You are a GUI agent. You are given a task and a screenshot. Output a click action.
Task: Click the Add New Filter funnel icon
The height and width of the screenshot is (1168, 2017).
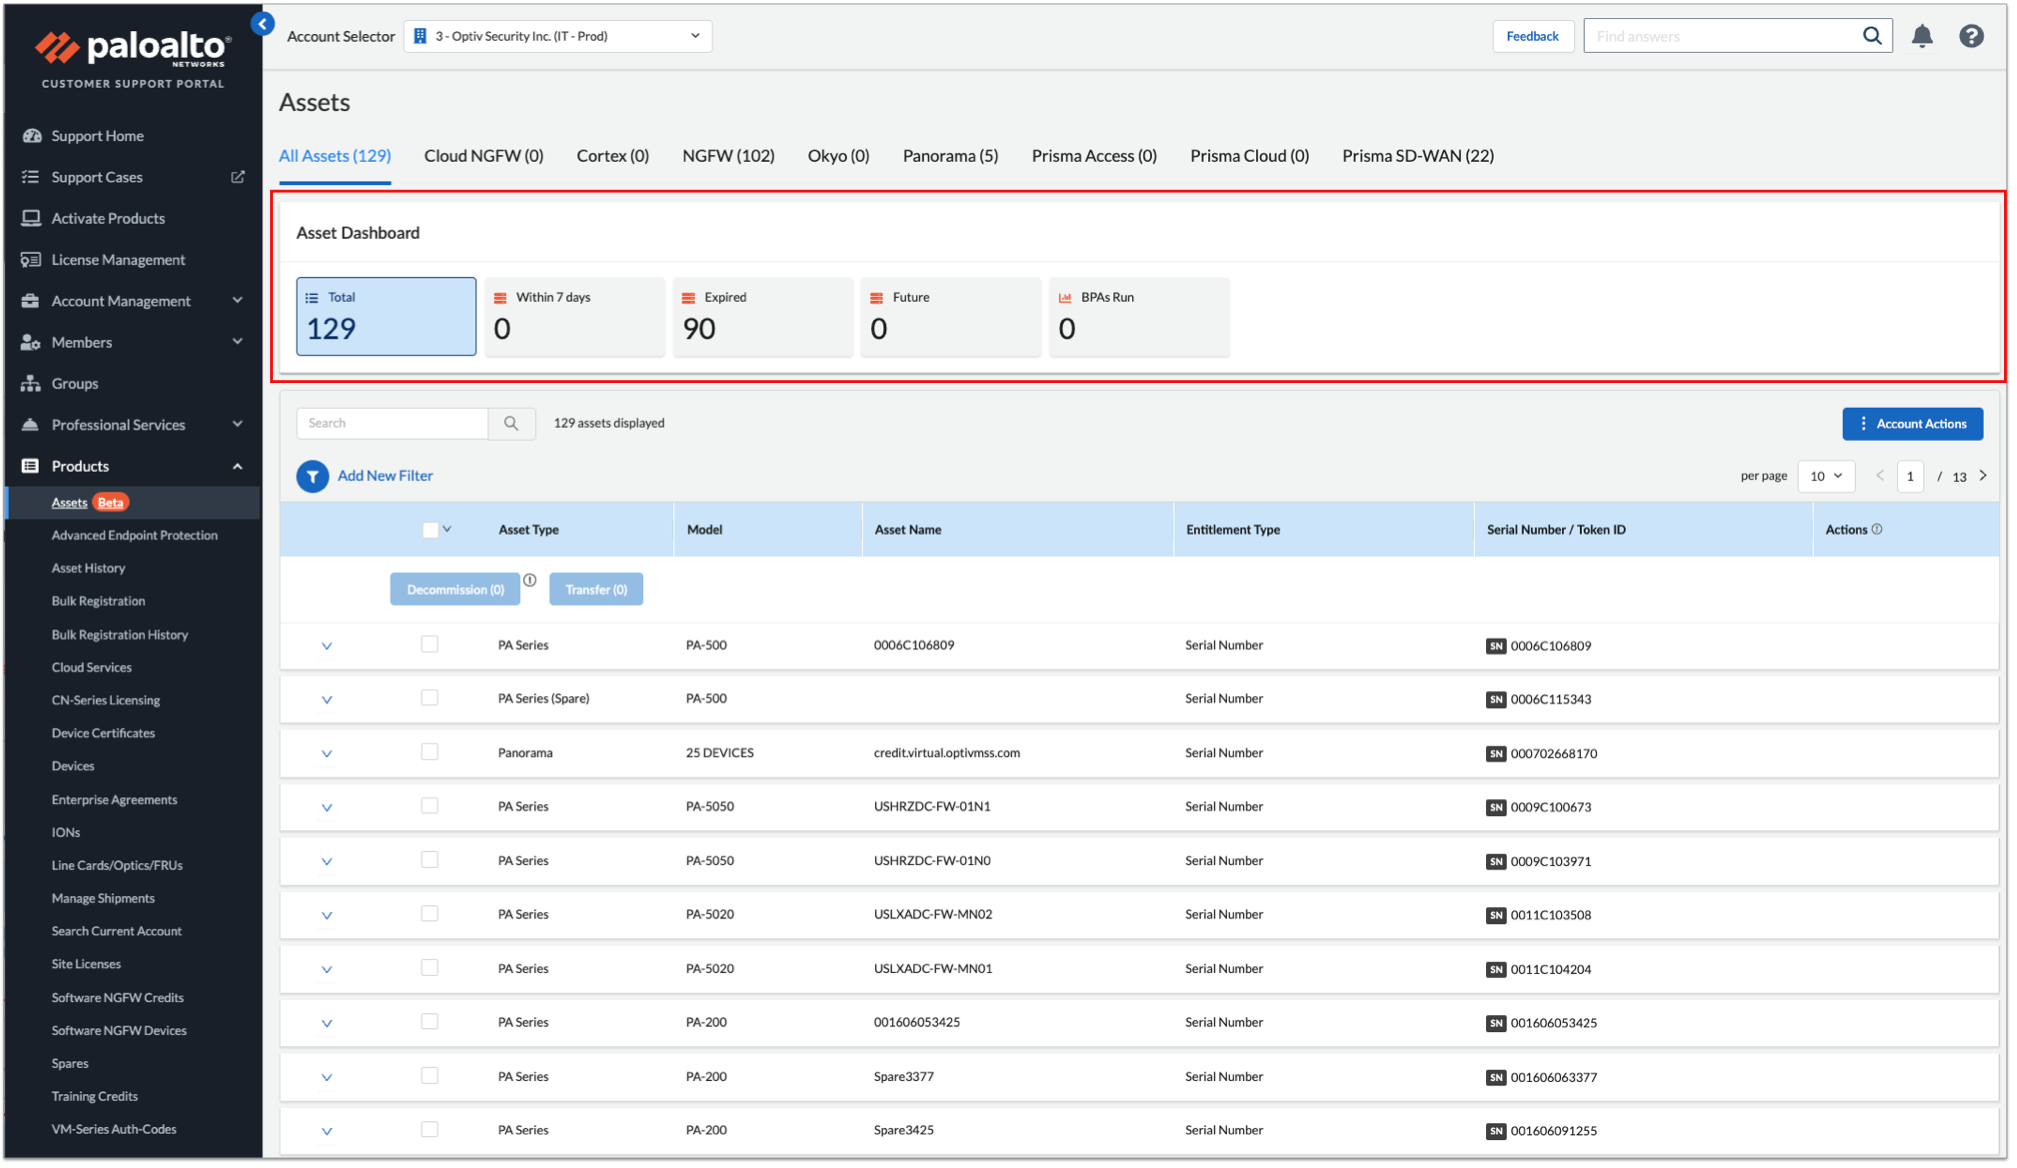click(312, 476)
